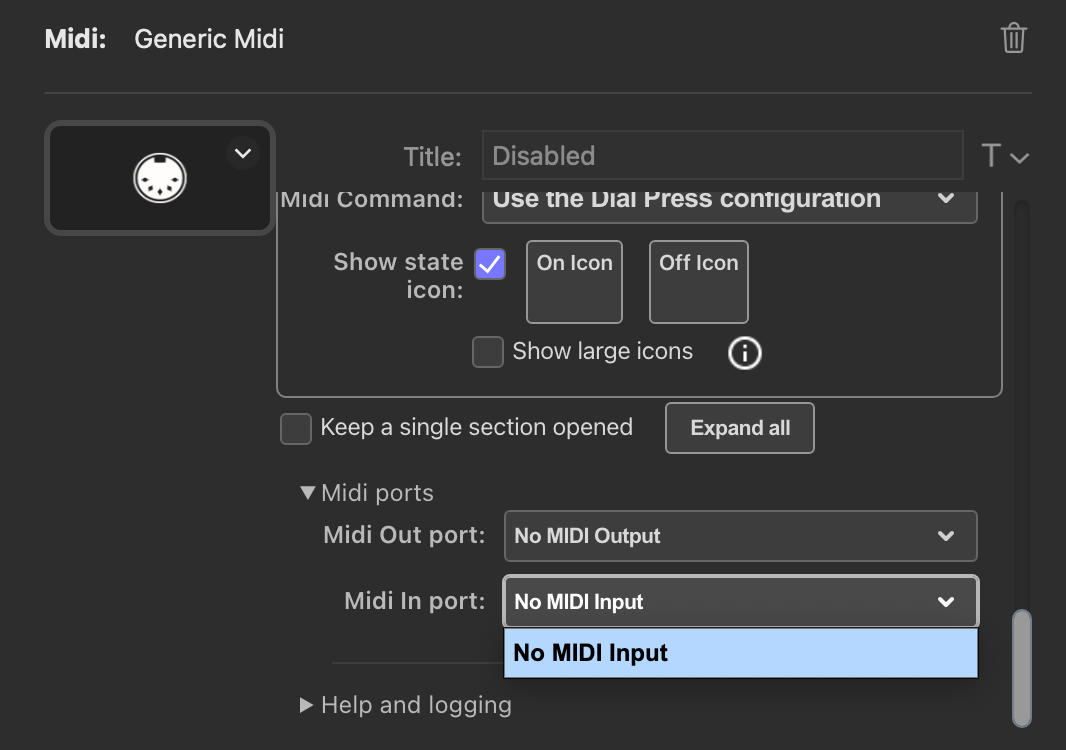Click the vertical scrollbar thumb

[x=1021, y=666]
